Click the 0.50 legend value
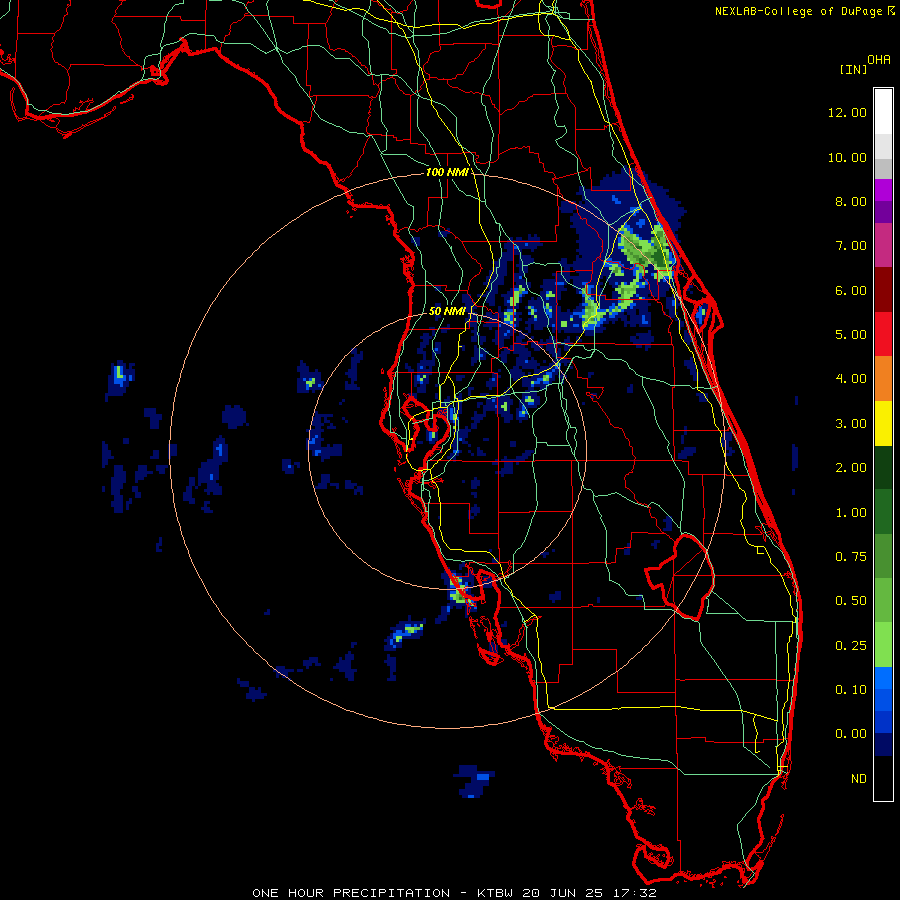 pyautogui.click(x=851, y=601)
